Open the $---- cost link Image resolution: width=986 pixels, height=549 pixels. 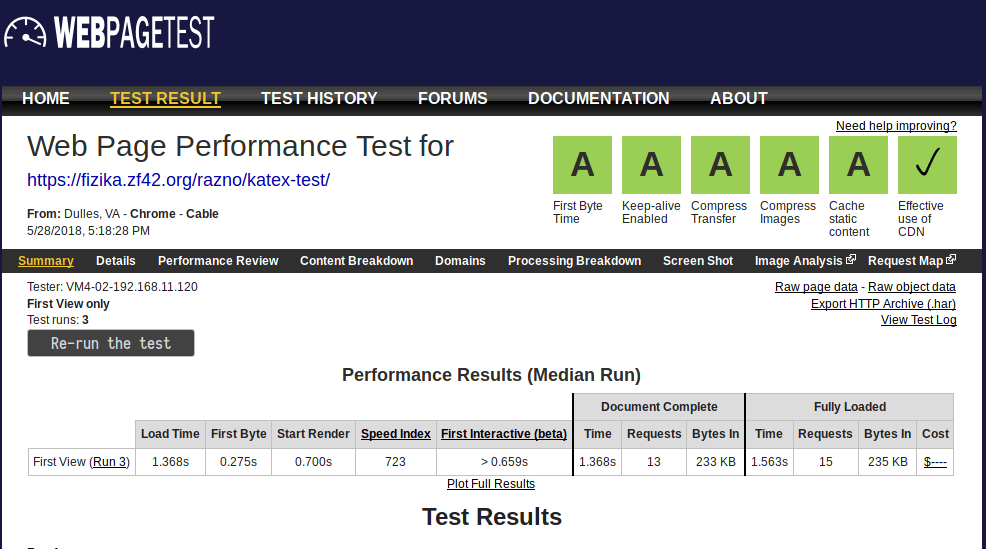tap(935, 462)
